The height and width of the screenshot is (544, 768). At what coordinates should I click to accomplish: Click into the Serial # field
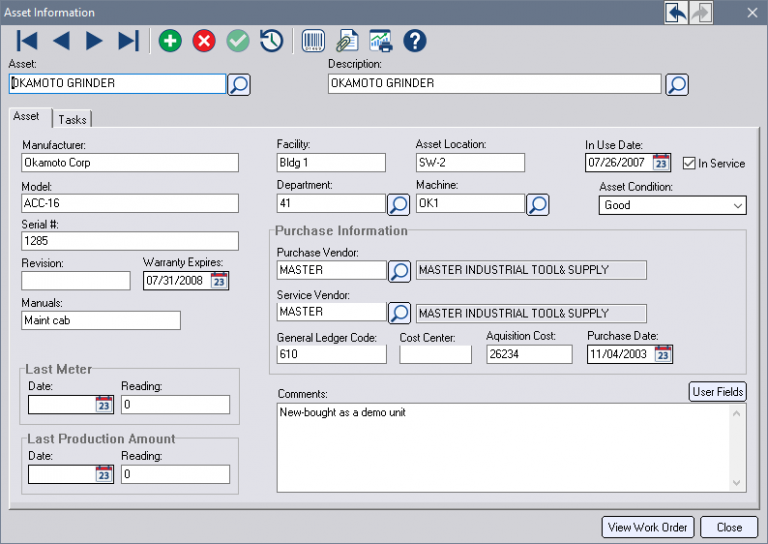(x=130, y=241)
